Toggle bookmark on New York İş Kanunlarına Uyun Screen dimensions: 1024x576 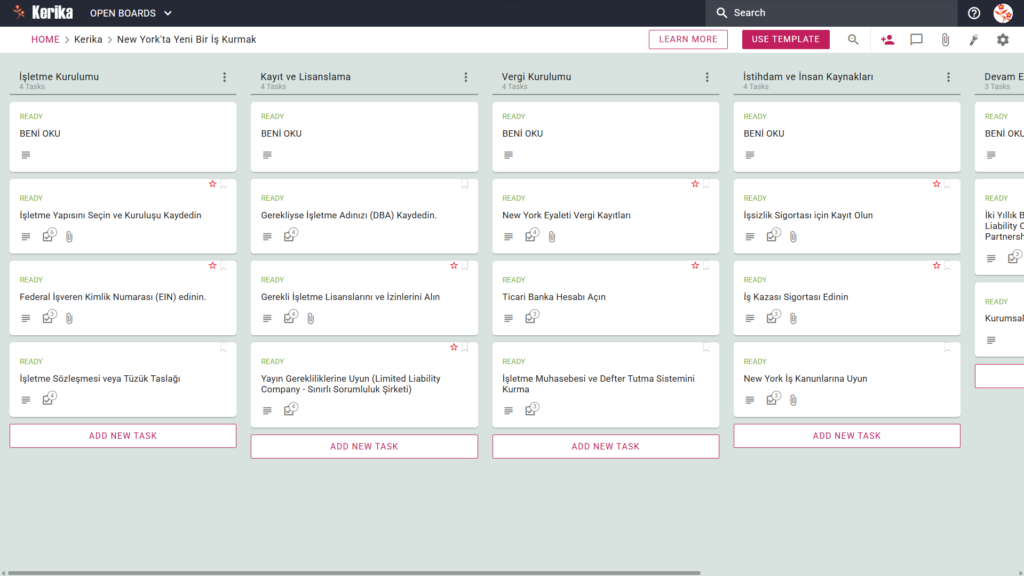point(948,348)
